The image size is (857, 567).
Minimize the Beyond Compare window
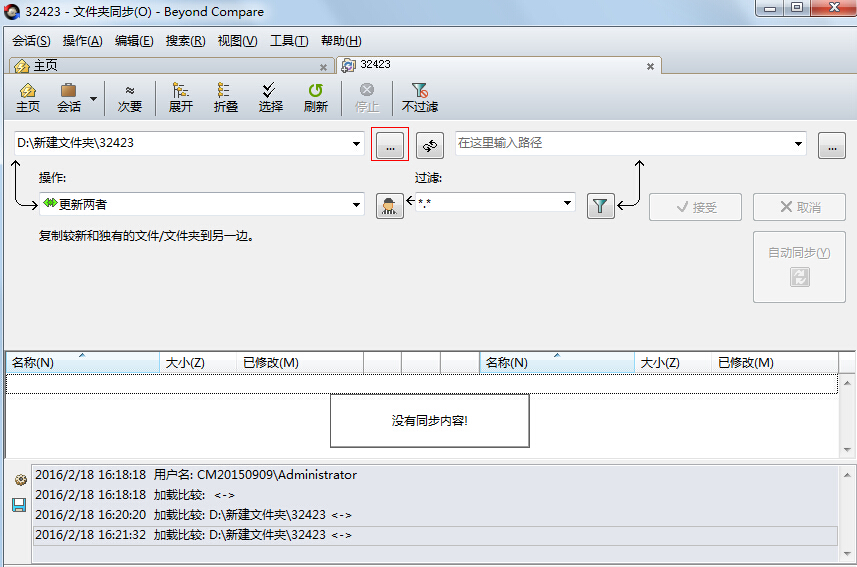click(x=770, y=8)
